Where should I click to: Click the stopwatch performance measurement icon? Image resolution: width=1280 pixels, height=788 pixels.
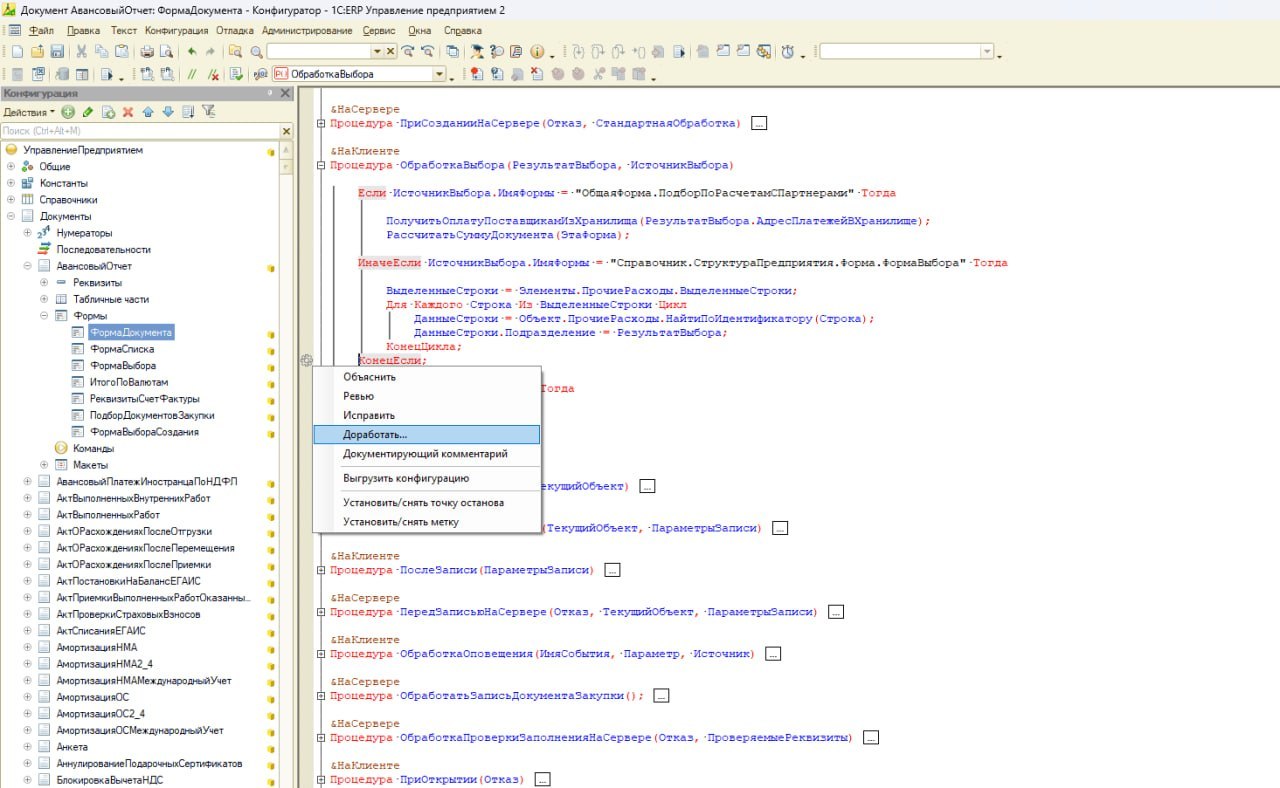coord(787,52)
